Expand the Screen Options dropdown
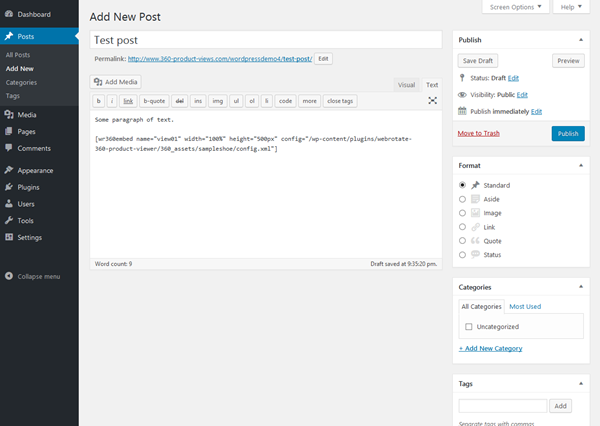Screen dimensions: 600x426 tap(517, 7)
